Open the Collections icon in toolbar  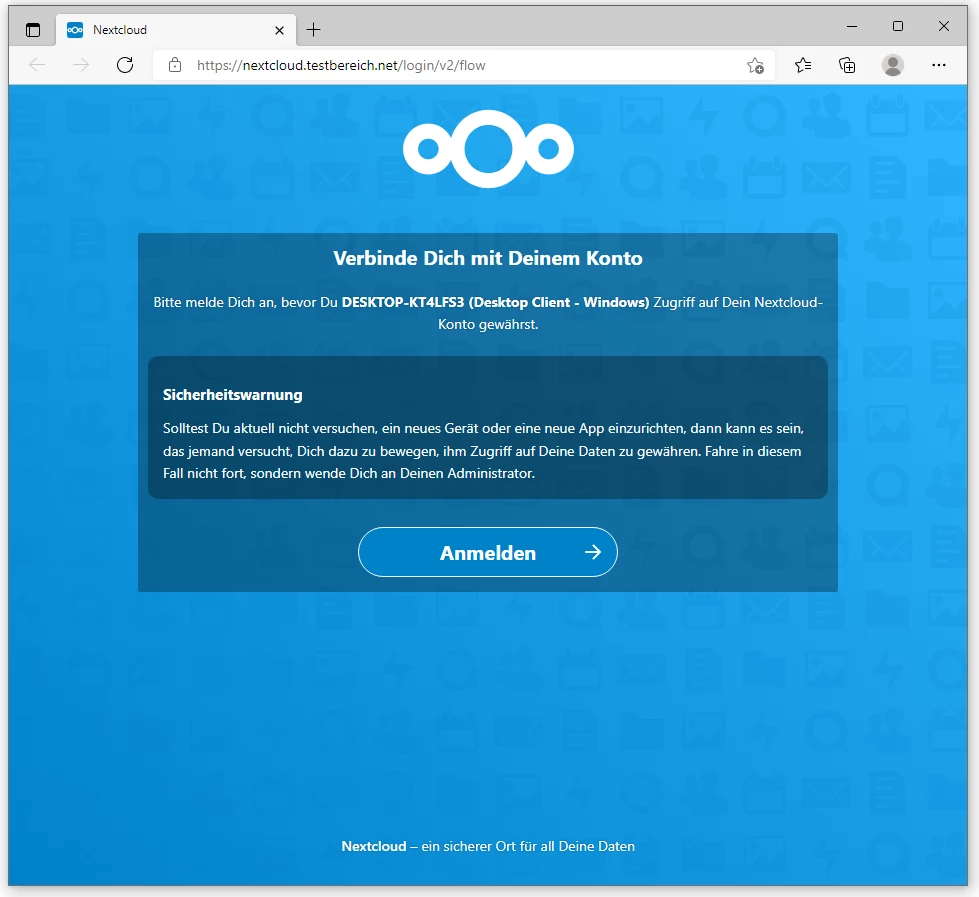pos(847,65)
